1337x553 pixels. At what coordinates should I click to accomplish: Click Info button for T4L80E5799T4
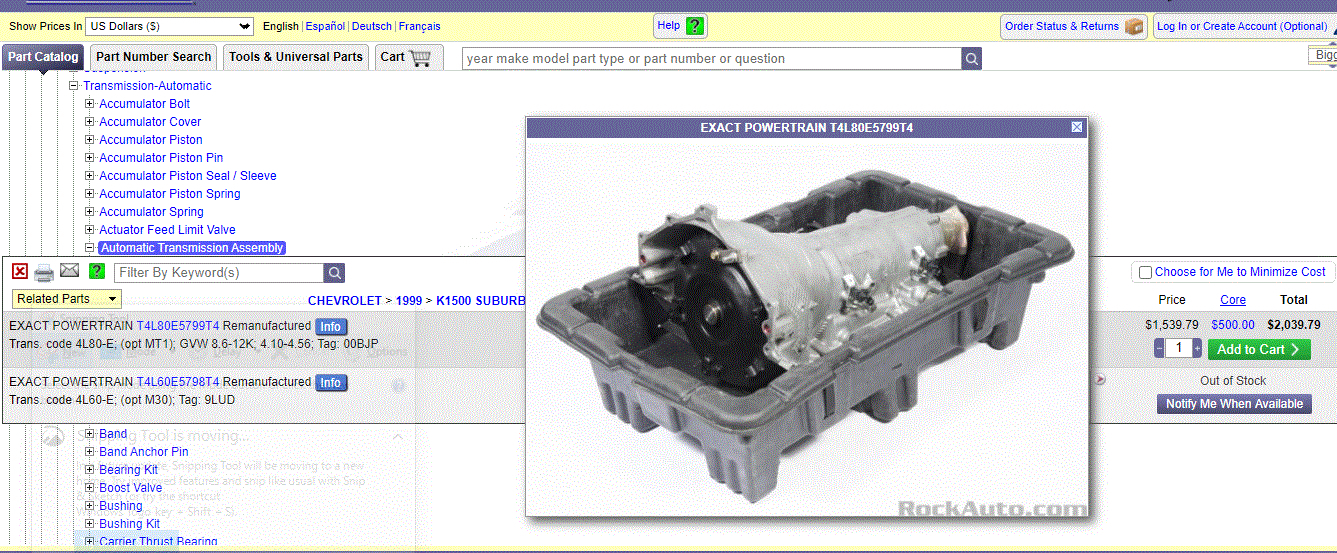click(331, 327)
